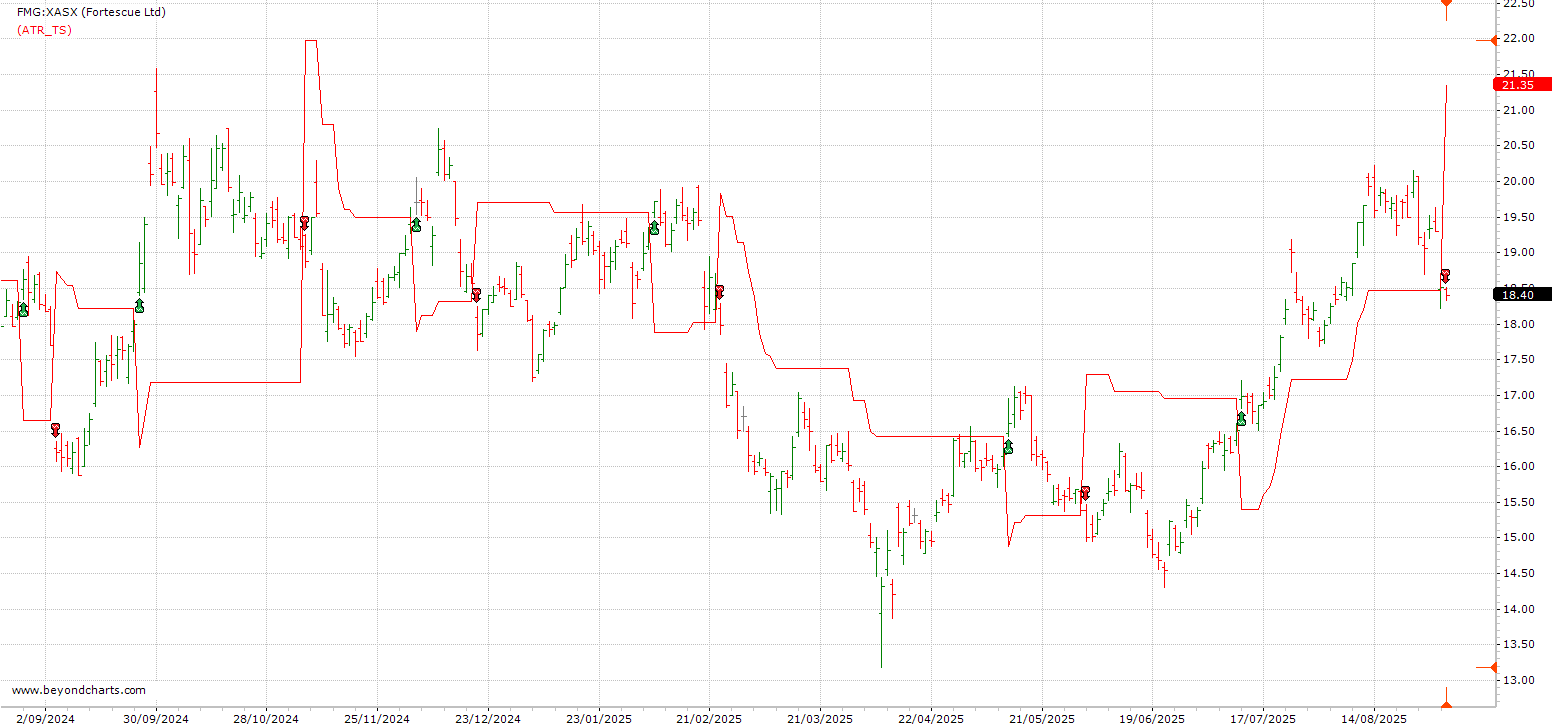Select the (ATR_TS) indicator label

44,30
